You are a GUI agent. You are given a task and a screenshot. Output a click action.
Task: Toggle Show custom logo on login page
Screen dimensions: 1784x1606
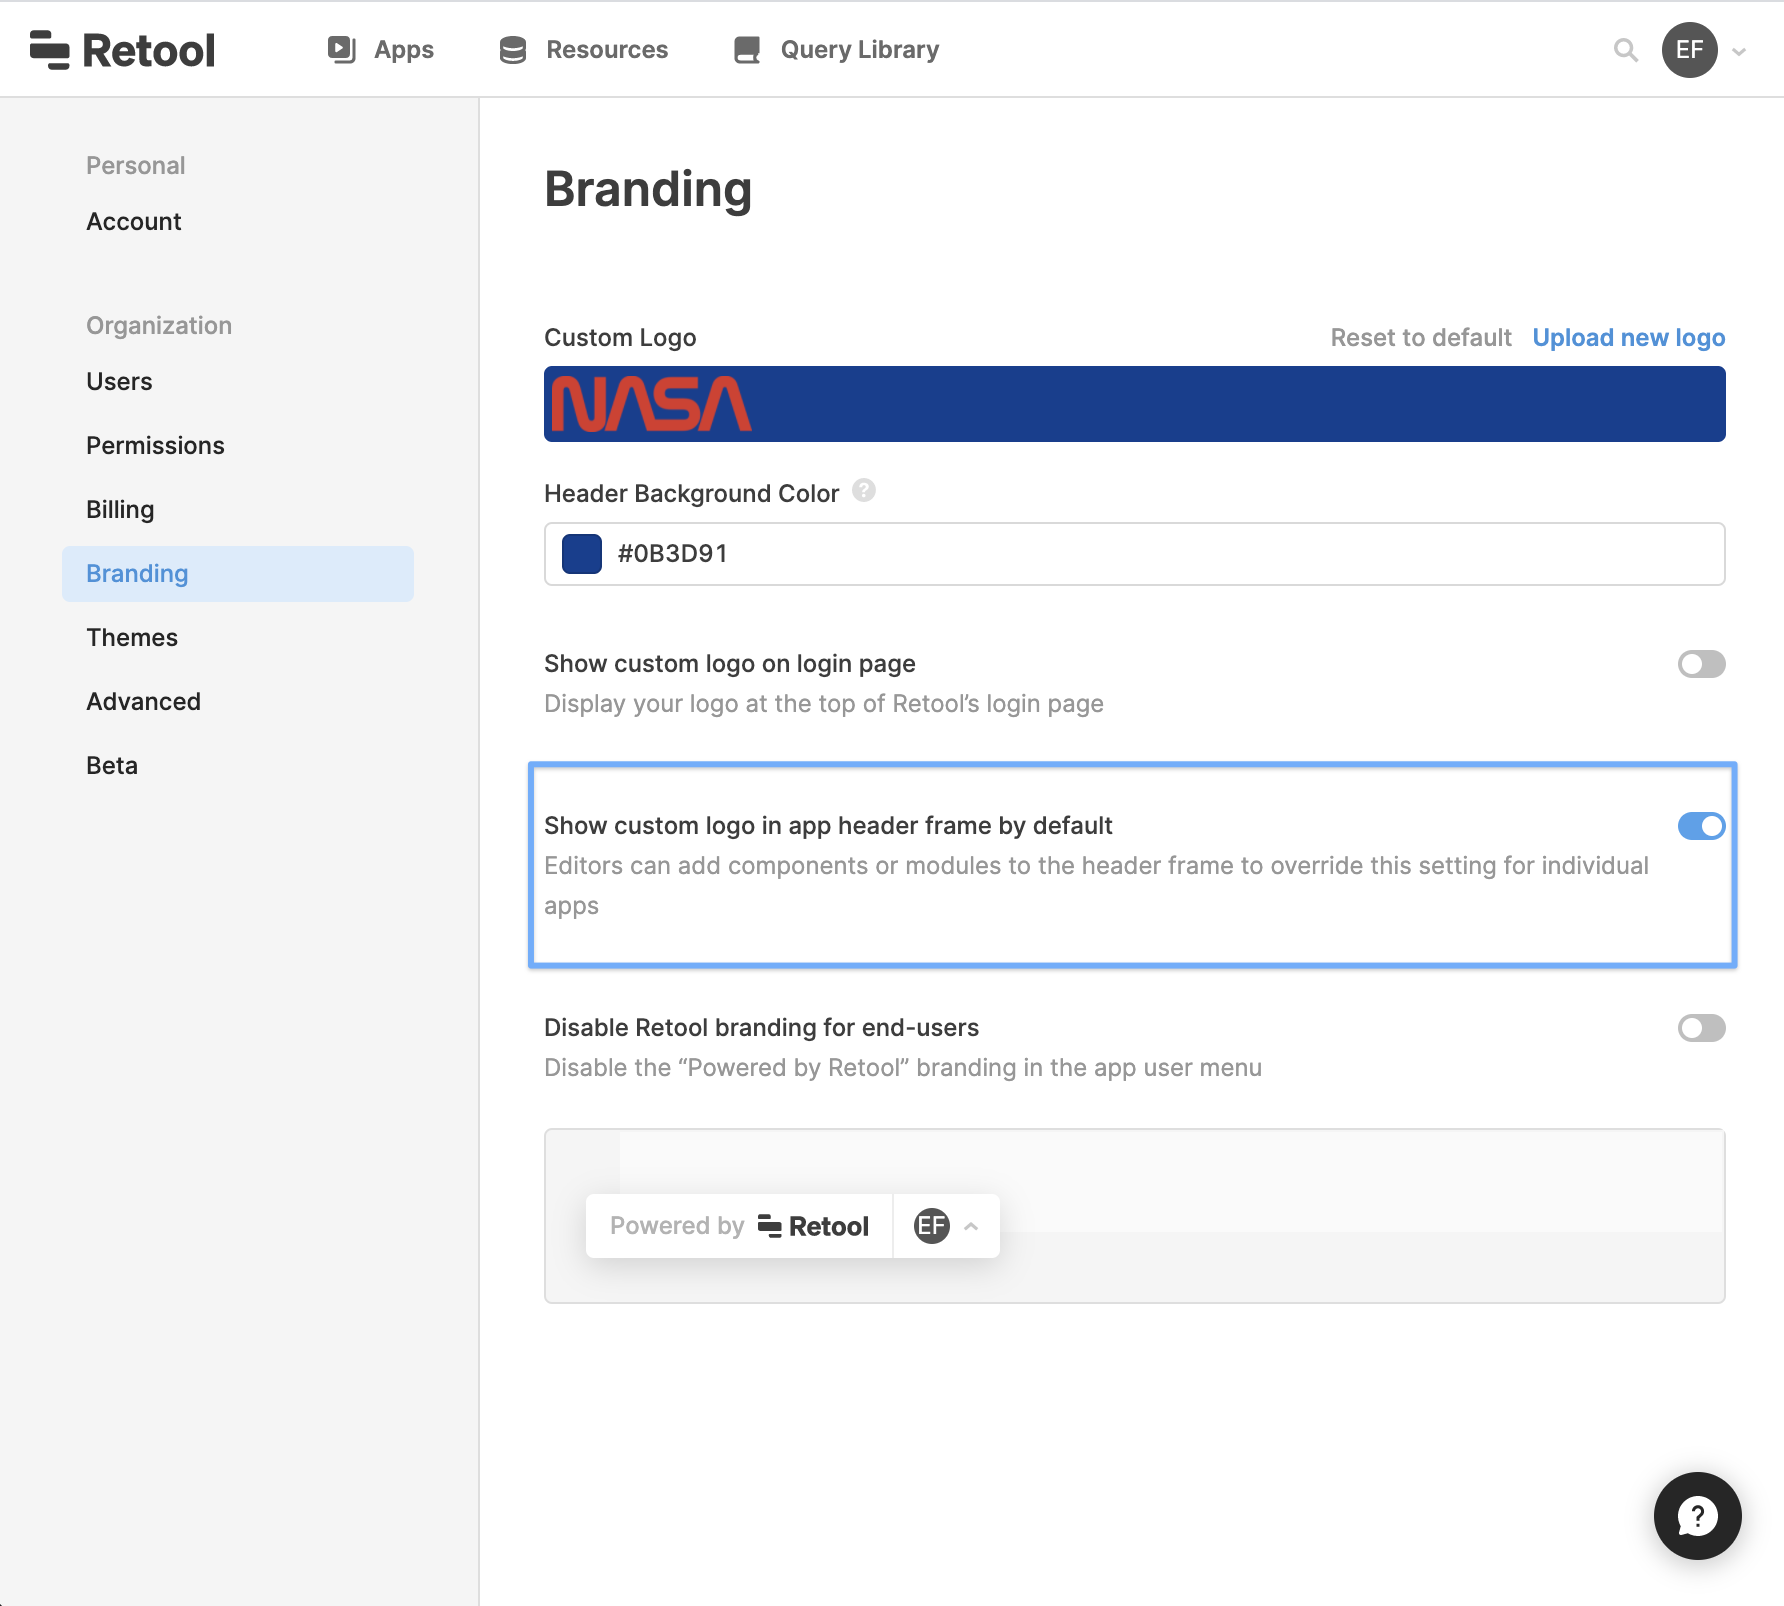1702,664
